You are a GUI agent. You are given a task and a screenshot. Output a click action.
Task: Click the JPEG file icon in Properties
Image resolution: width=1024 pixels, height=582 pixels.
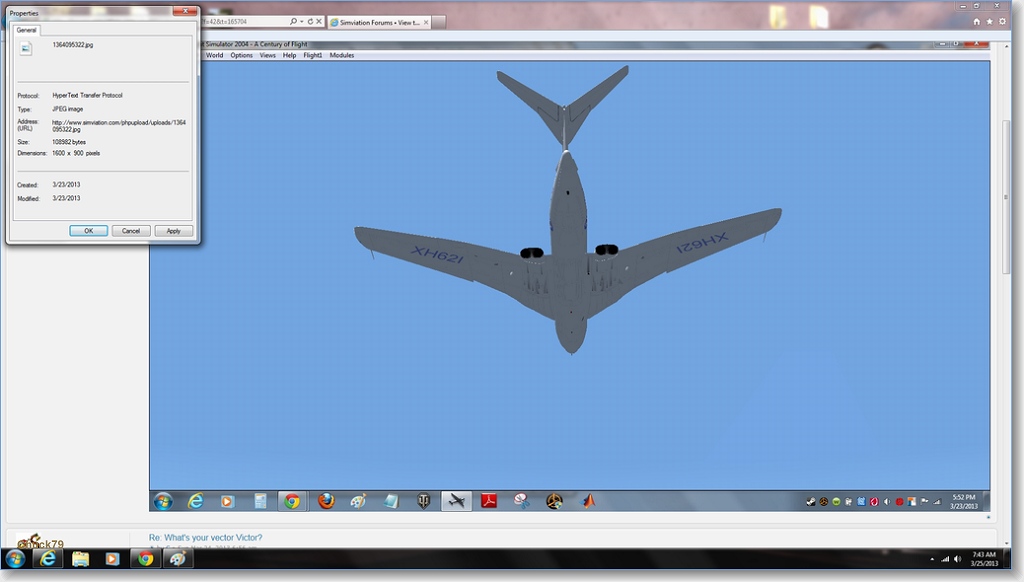[25, 48]
